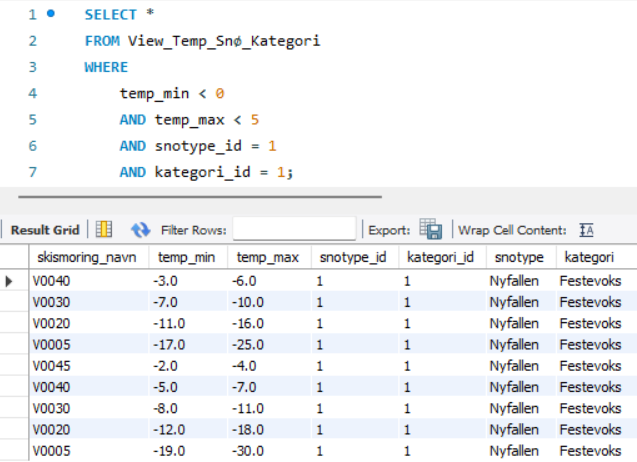Click line number 7 in the gutter

pyautogui.click(x=32, y=172)
